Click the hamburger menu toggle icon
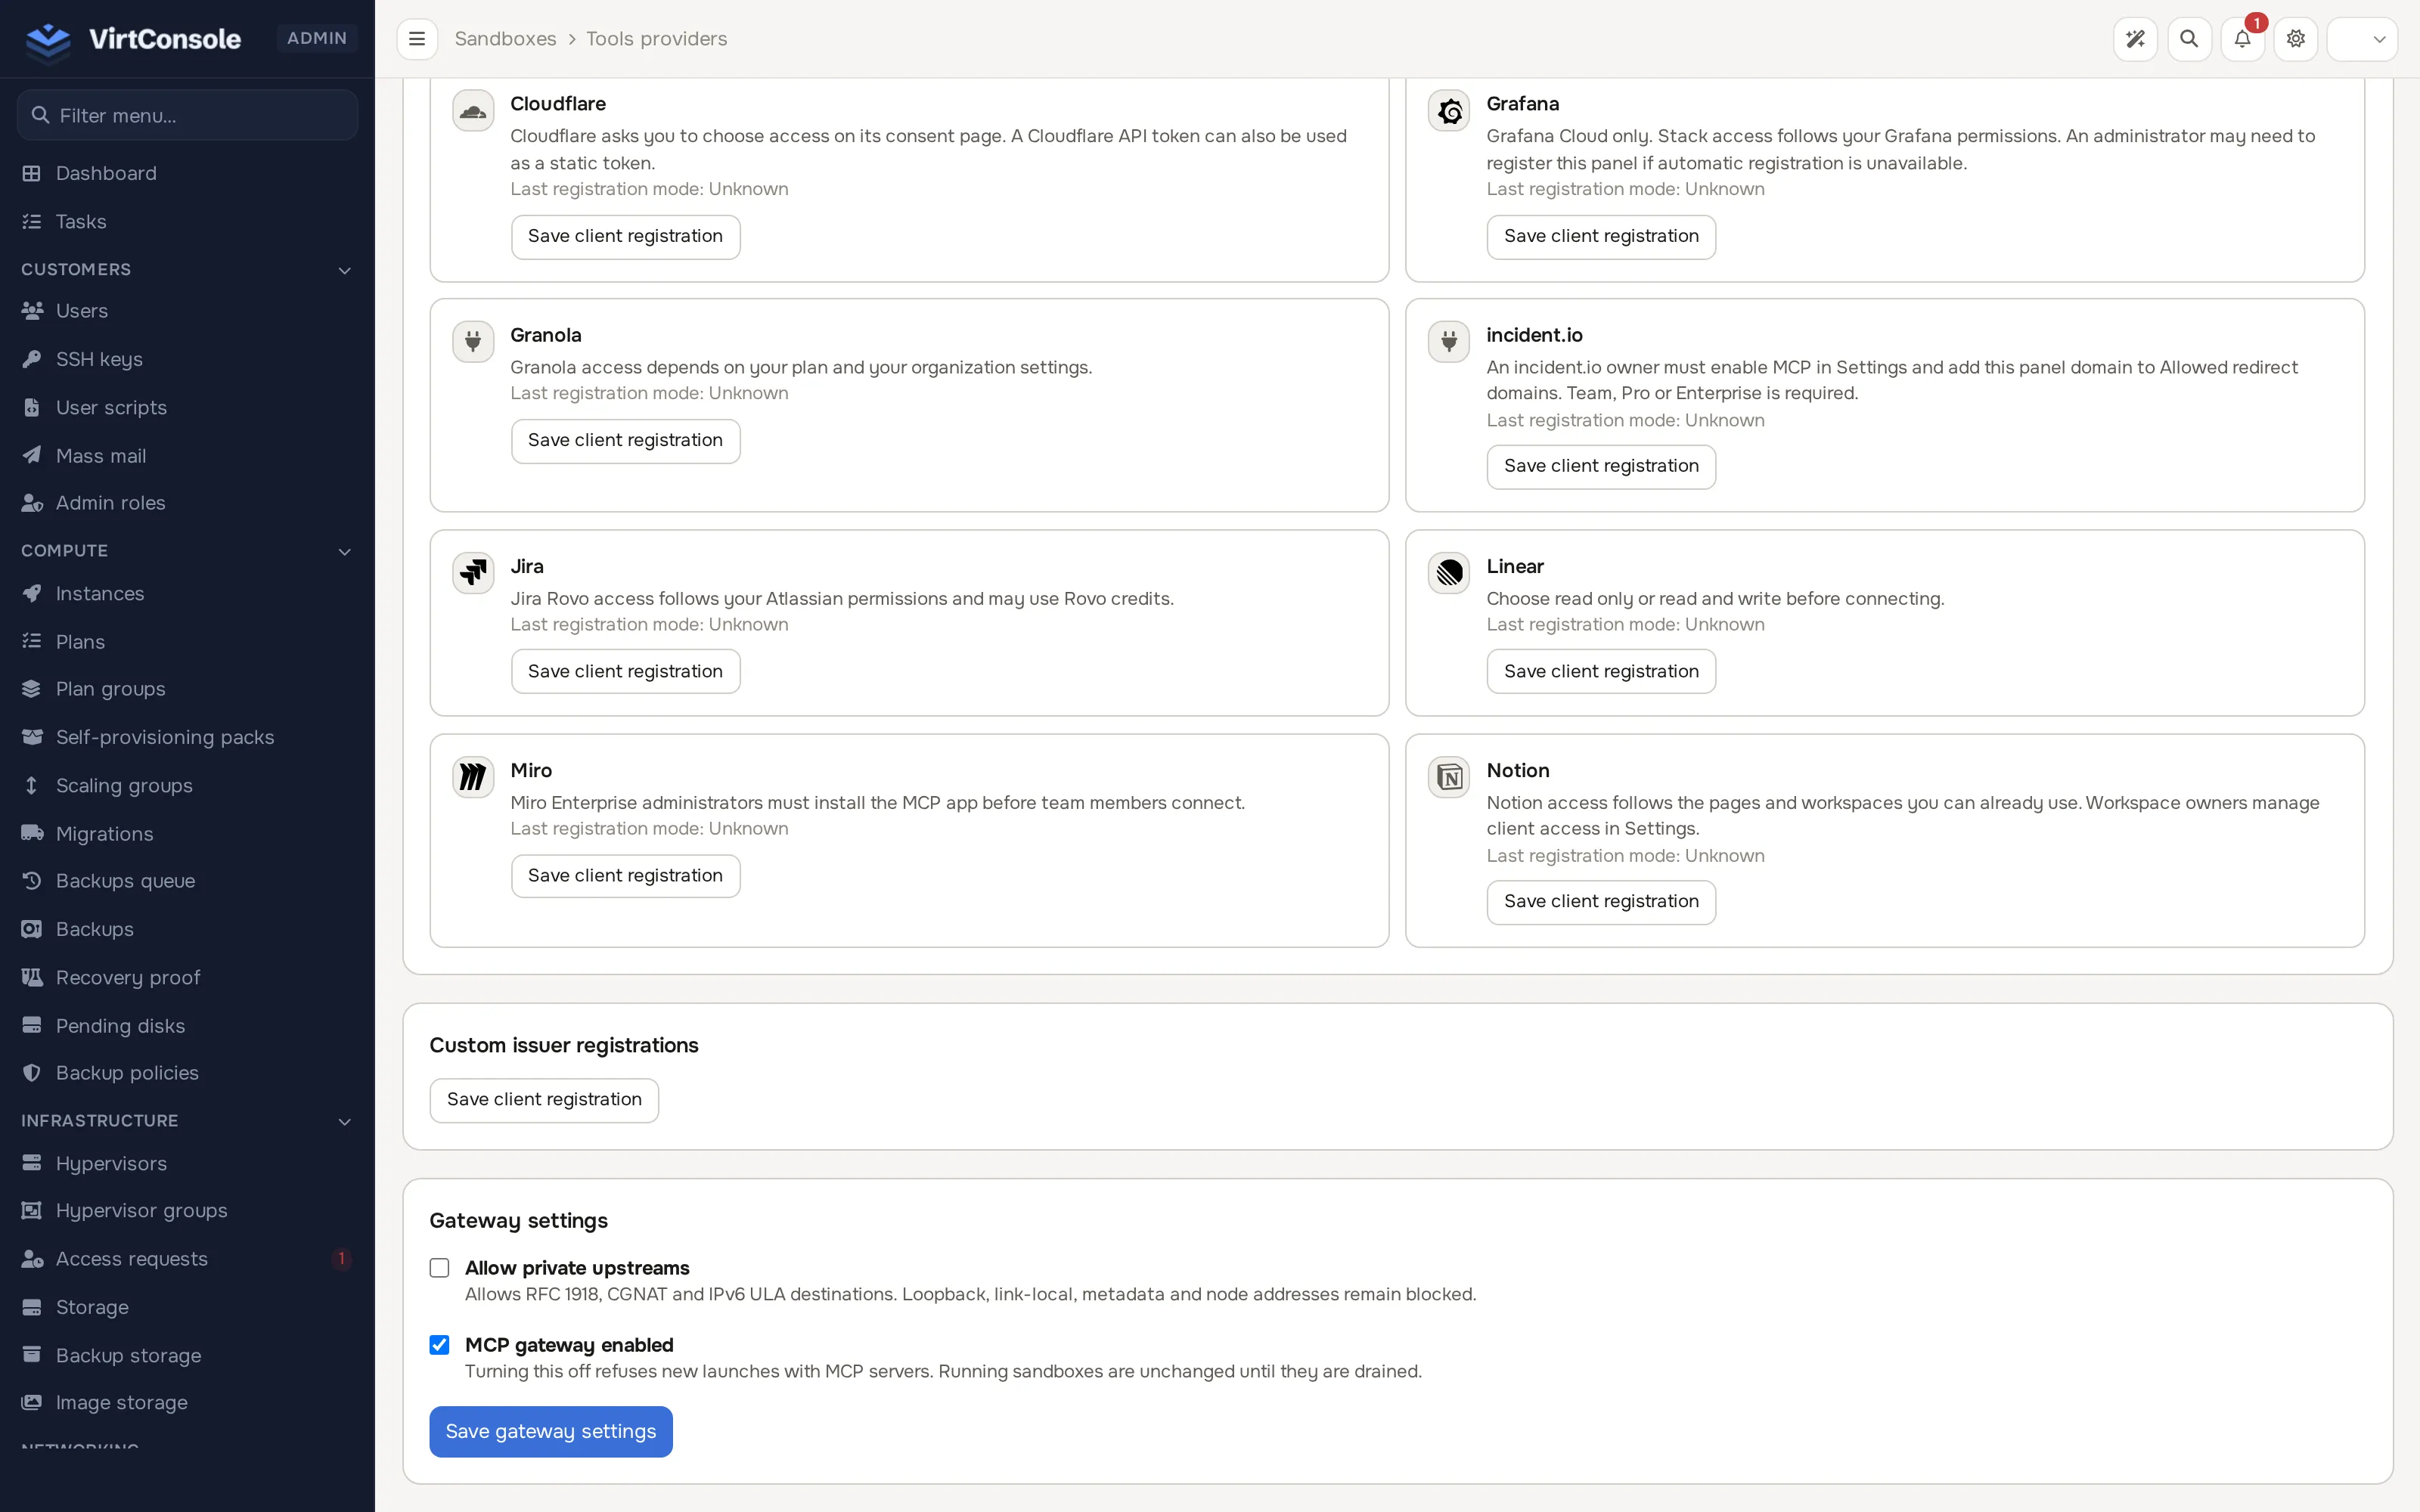 pyautogui.click(x=417, y=39)
